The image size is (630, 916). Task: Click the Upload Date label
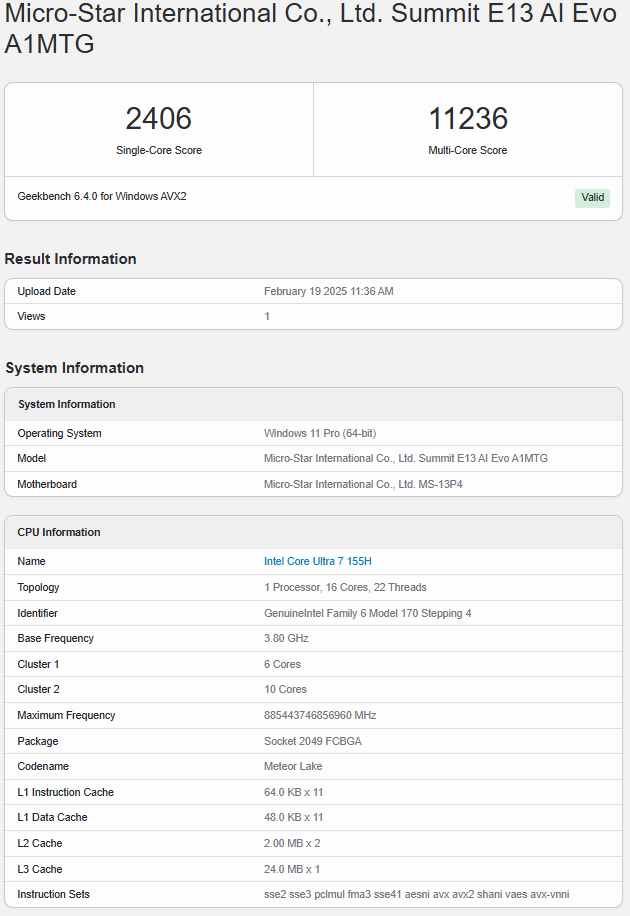[46, 291]
